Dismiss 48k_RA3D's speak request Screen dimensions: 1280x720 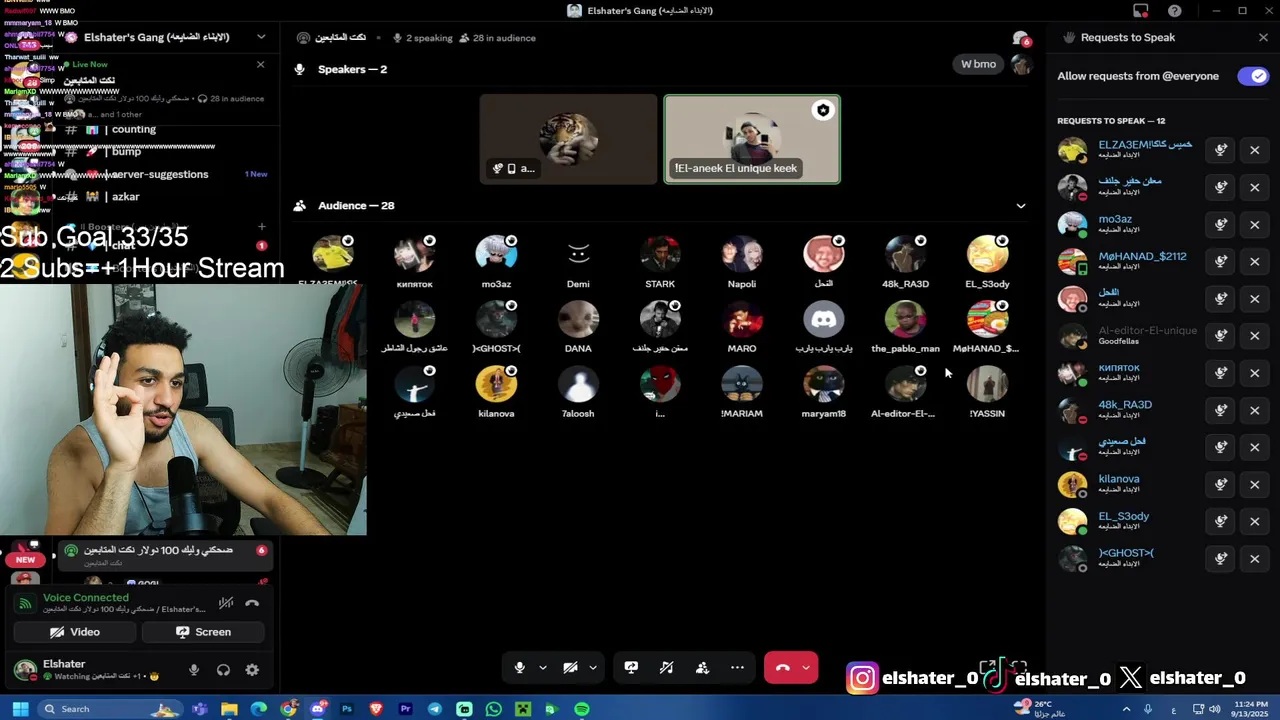point(1255,410)
